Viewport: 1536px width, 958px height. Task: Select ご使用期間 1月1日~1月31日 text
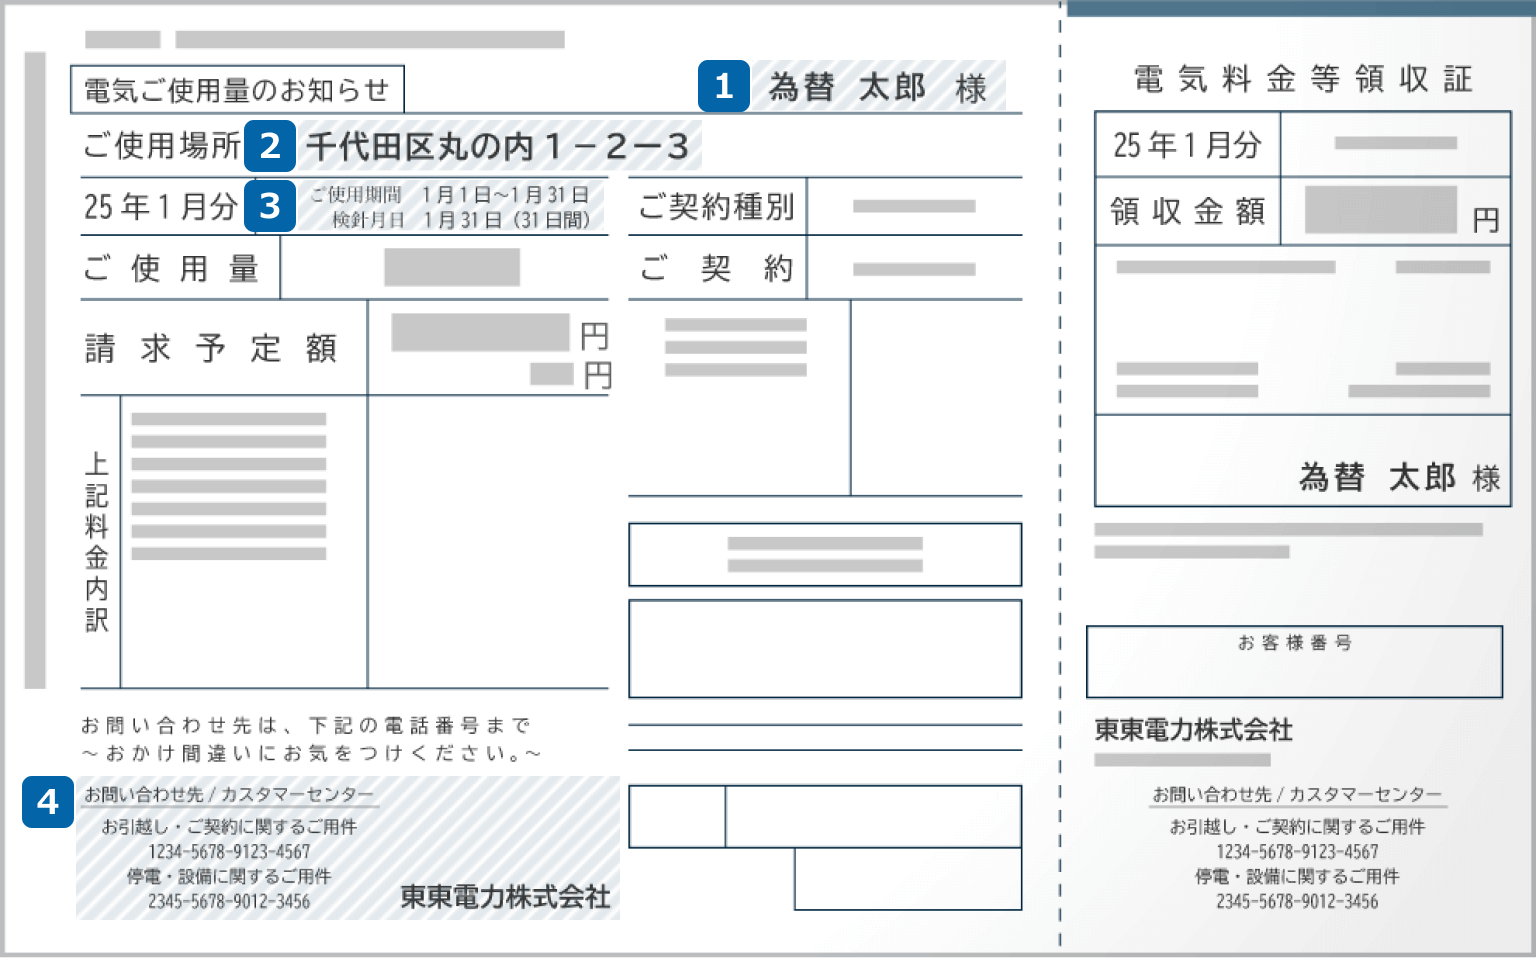[449, 195]
